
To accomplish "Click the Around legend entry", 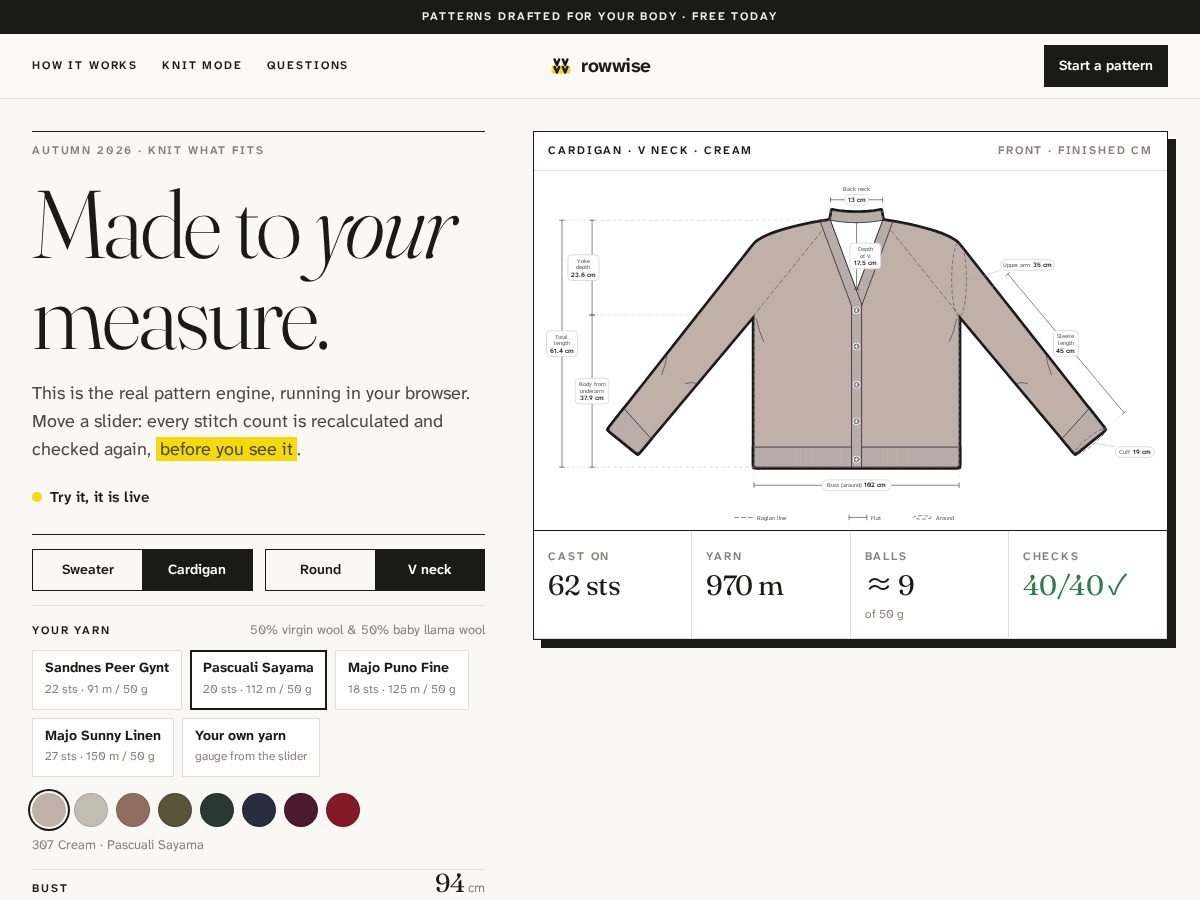I will [934, 518].
